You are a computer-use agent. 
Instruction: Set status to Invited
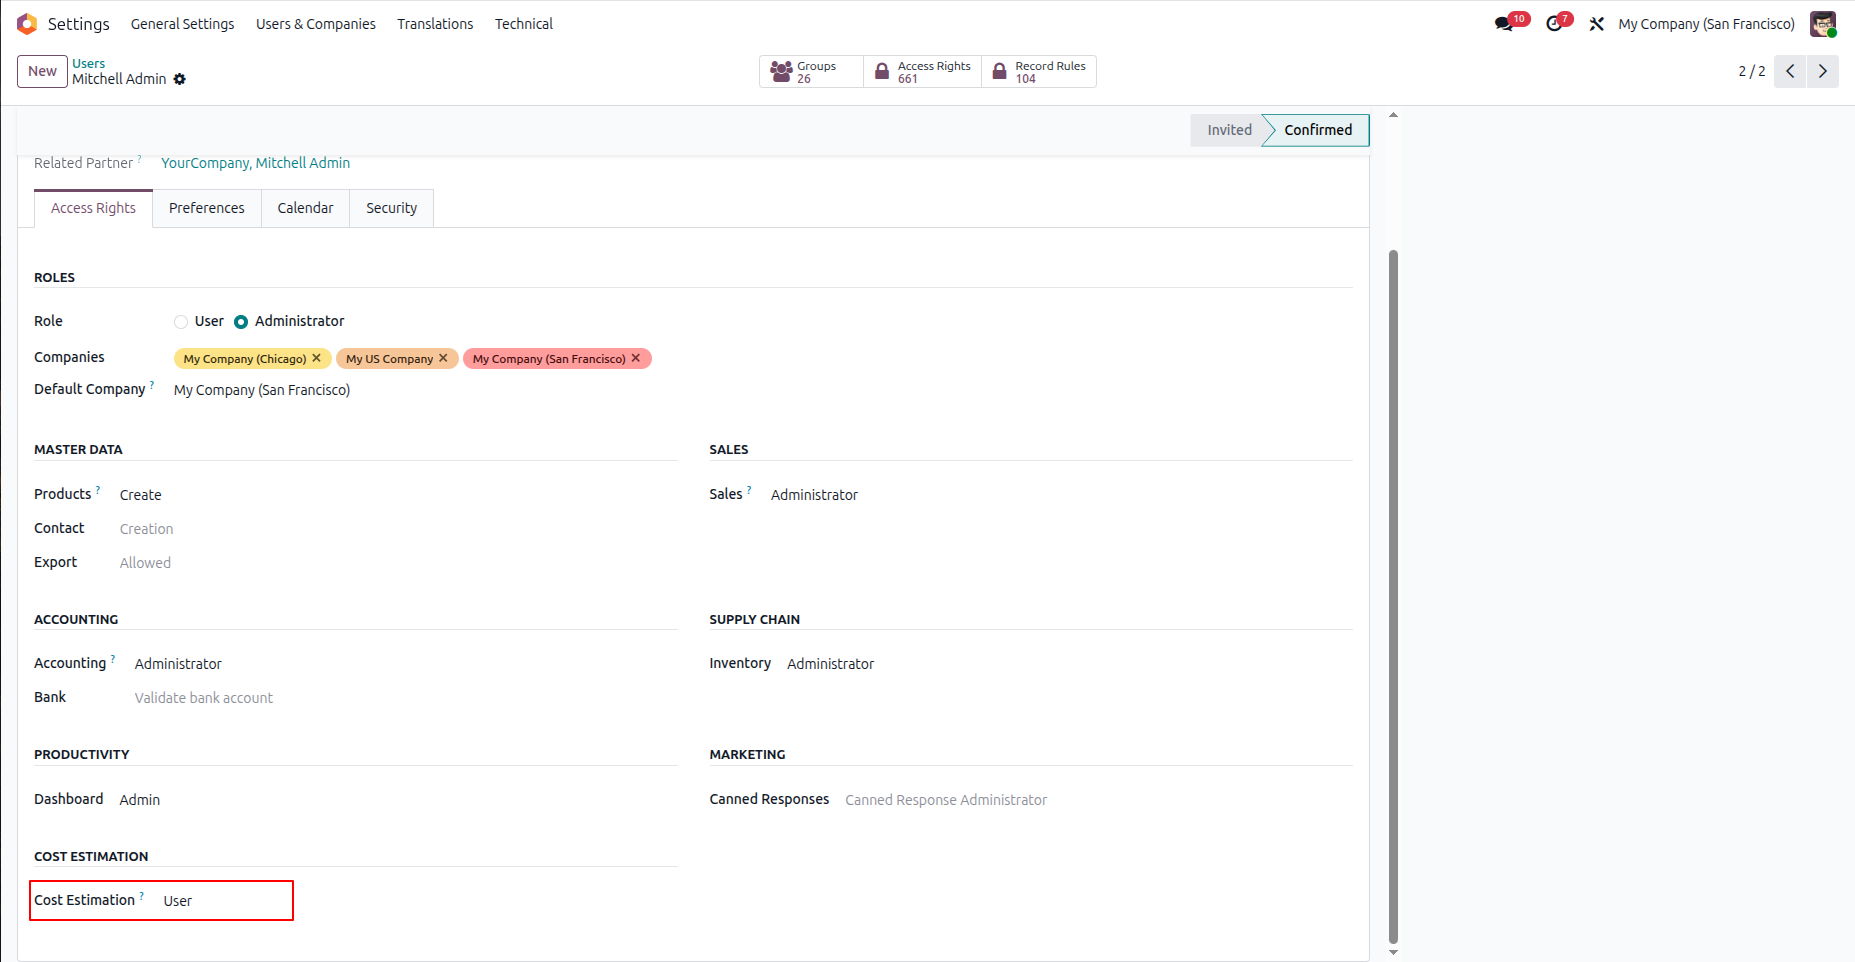(1229, 130)
